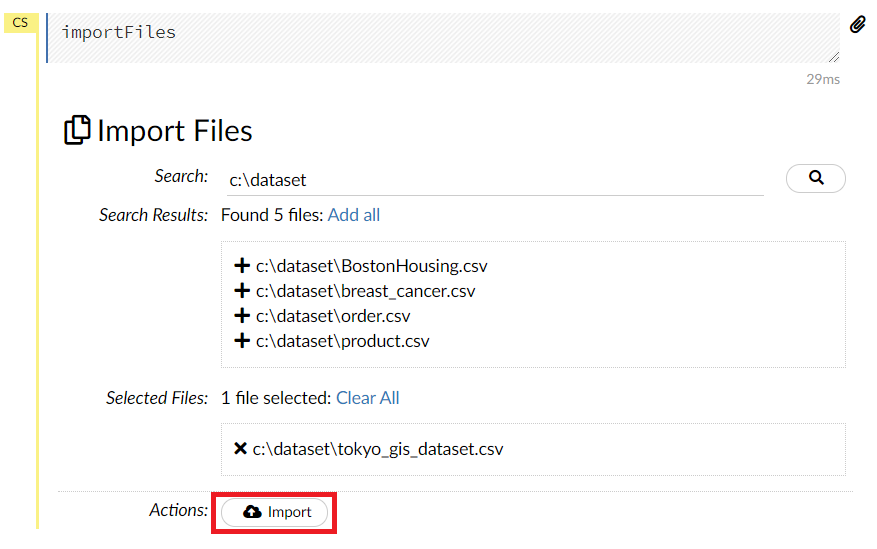Click the plus icon beside order.csv
Viewport: 877px width, 549px height.
241,316
